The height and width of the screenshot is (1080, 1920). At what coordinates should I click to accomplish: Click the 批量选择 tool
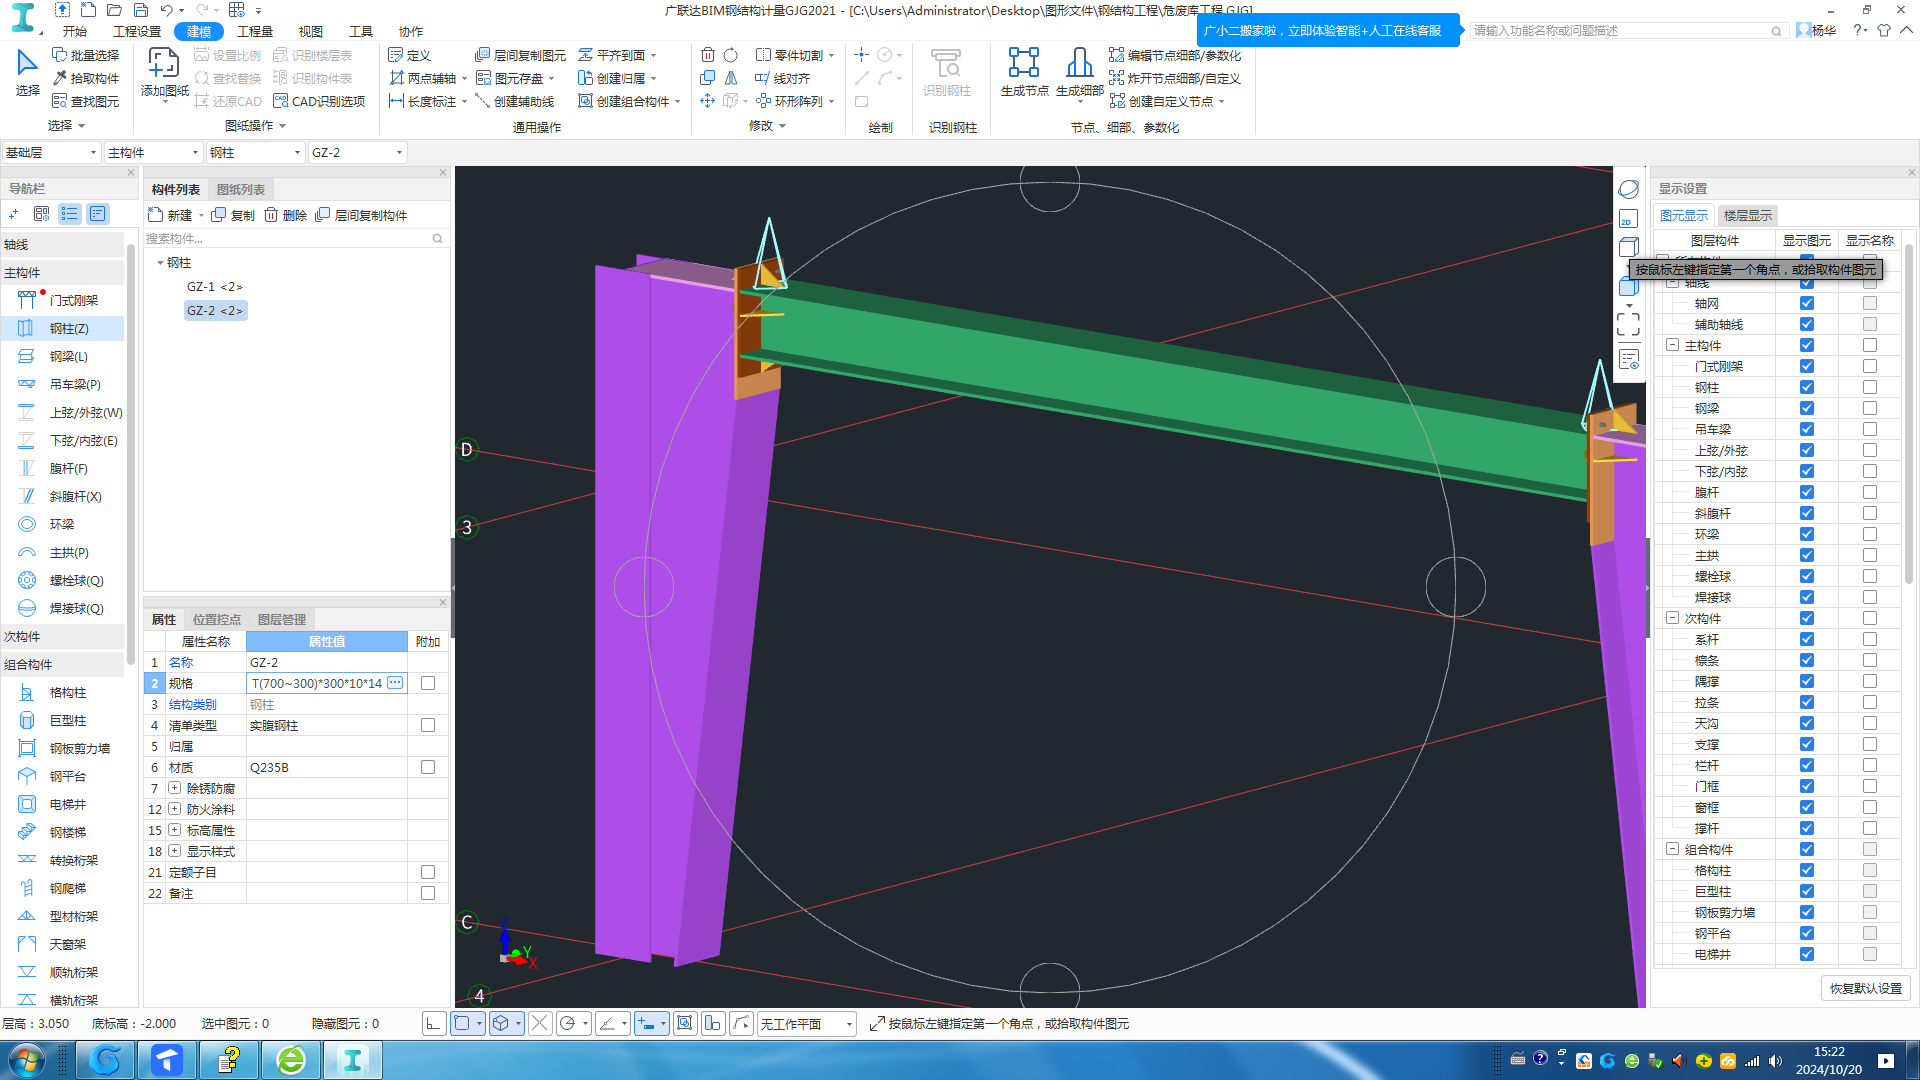[x=86, y=55]
